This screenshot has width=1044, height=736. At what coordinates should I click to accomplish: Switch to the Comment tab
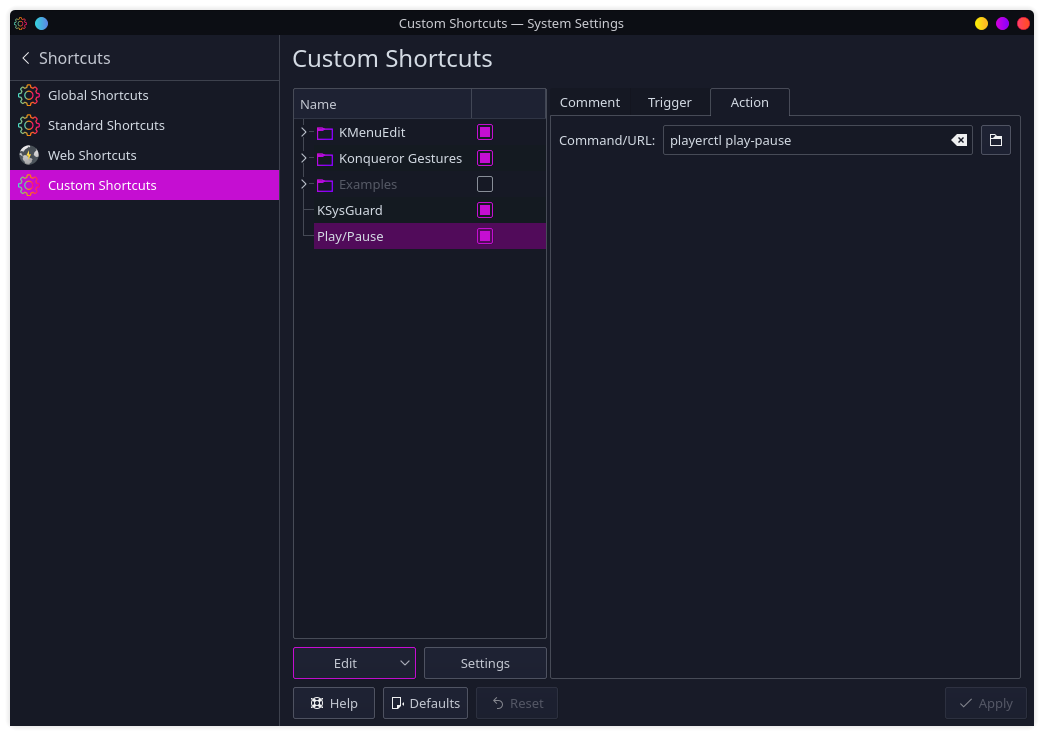(x=589, y=103)
